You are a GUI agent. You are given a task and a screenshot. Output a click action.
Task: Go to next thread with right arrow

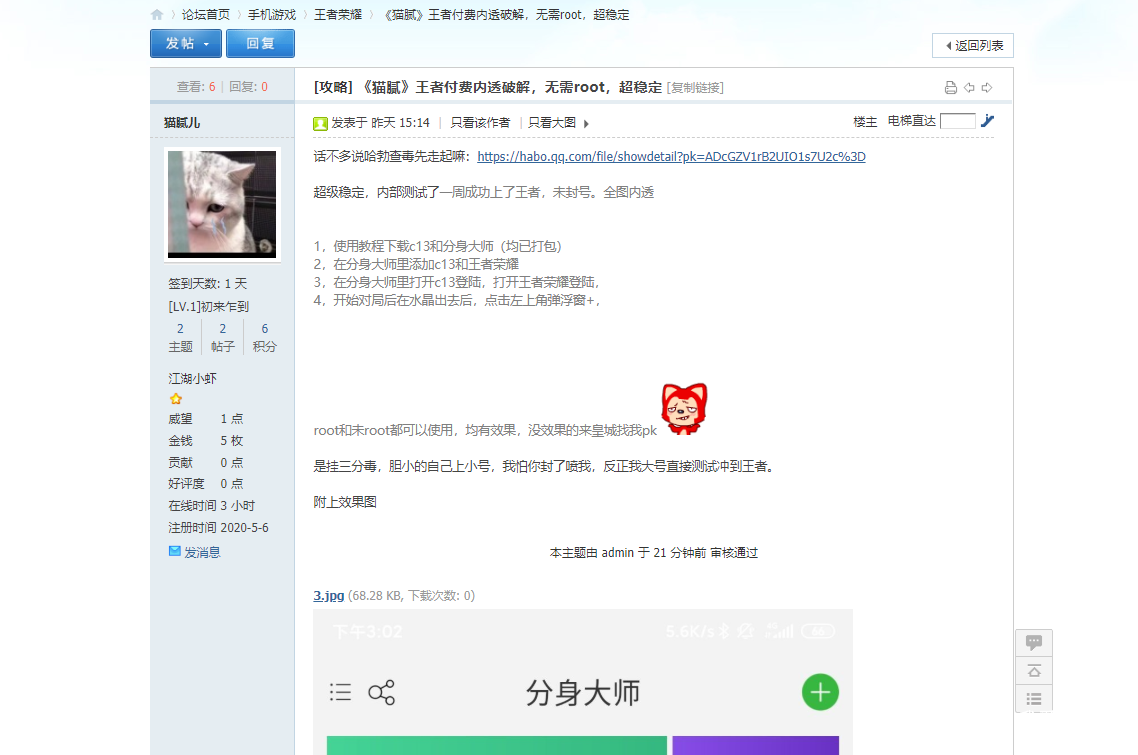click(x=987, y=88)
